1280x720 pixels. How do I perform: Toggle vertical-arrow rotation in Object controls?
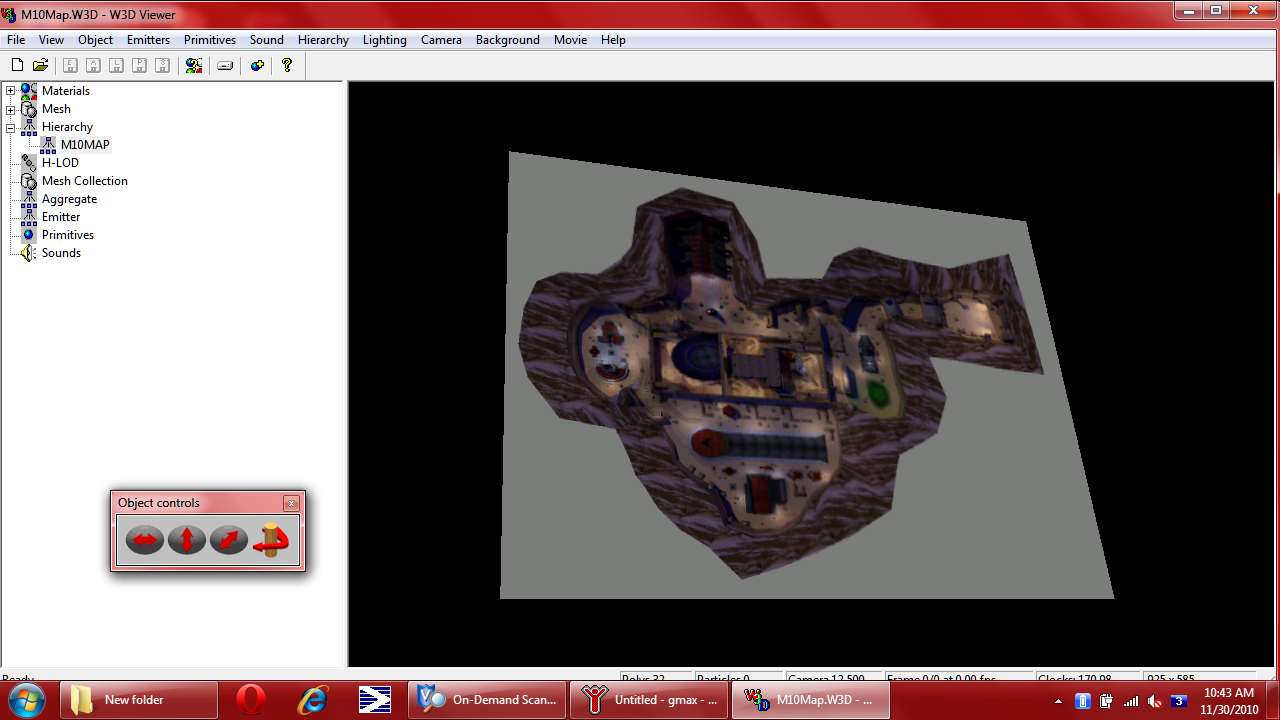[x=187, y=540]
